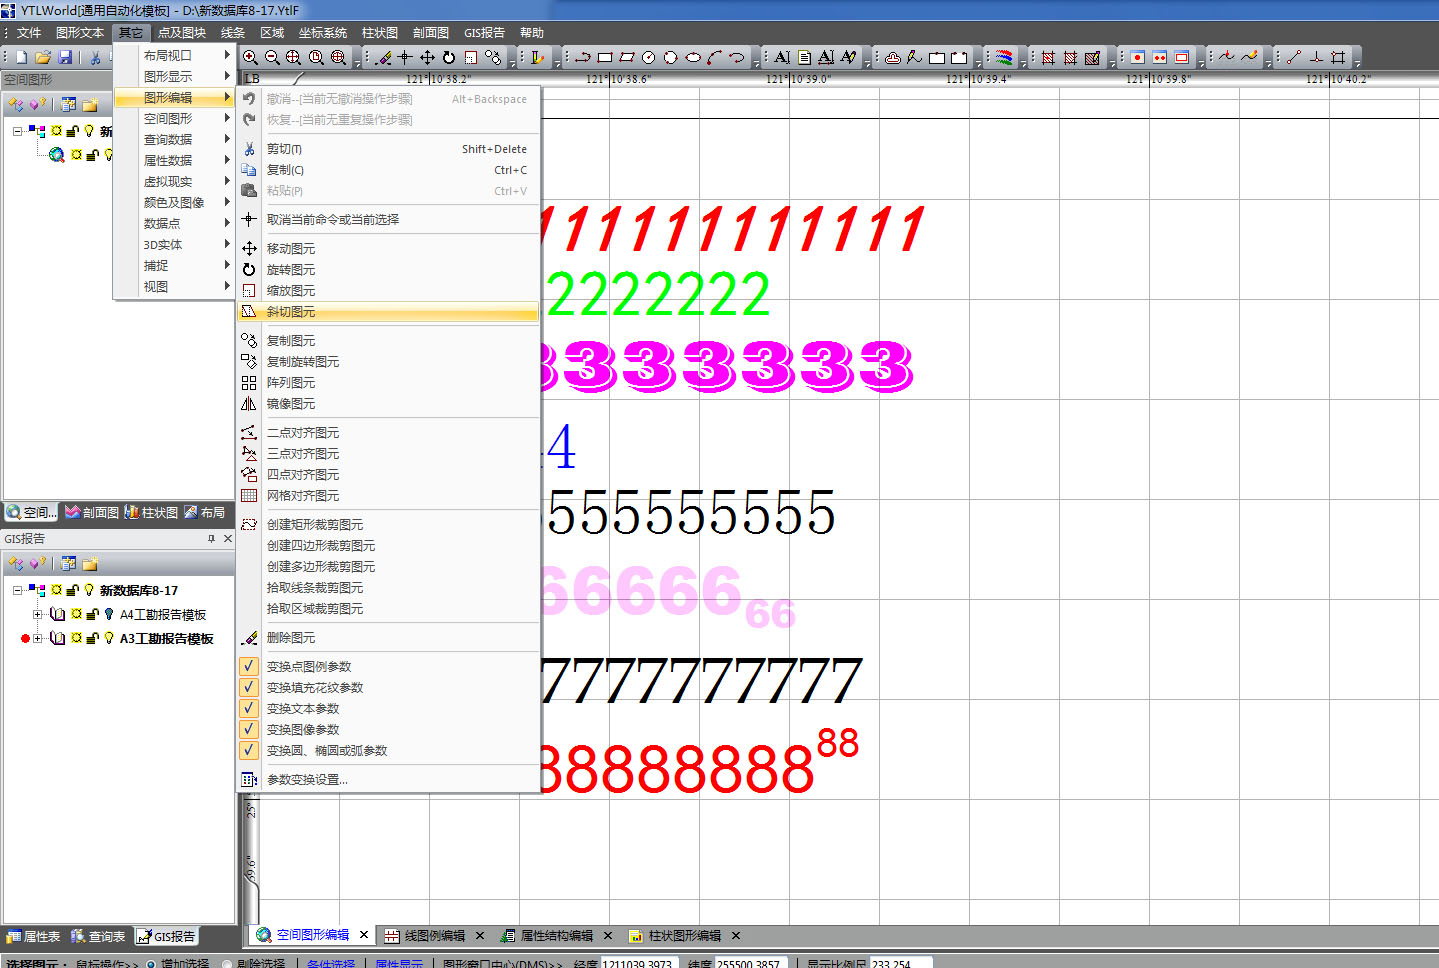Viewport: 1439px width, 968px height.
Task: Open the 空间图形 submenu
Action: click(175, 118)
